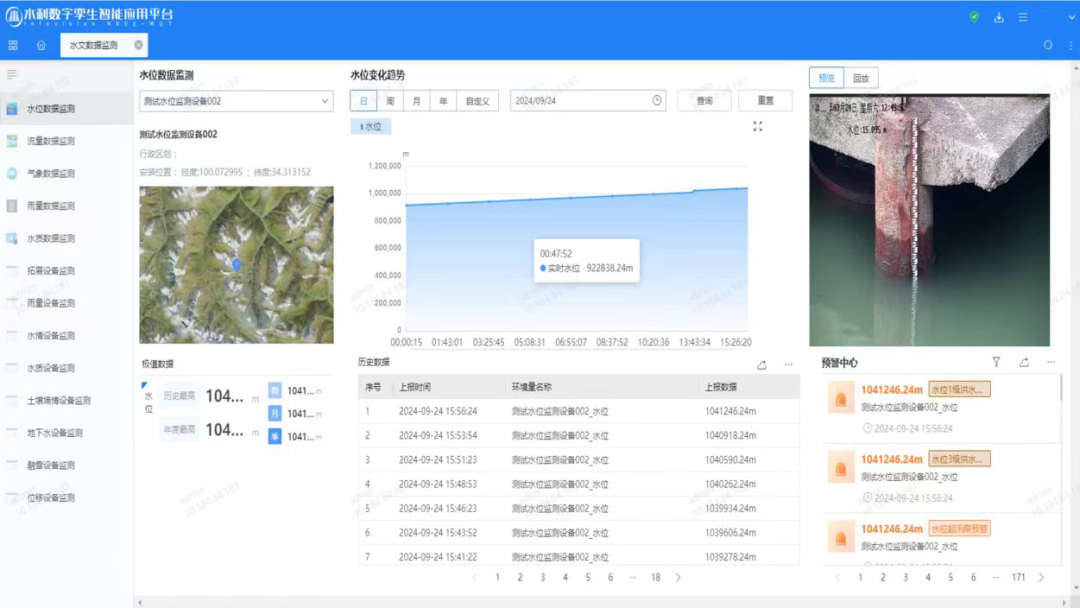Close the 水文数据监测 tab
This screenshot has height=608, width=1080.
pos(138,45)
